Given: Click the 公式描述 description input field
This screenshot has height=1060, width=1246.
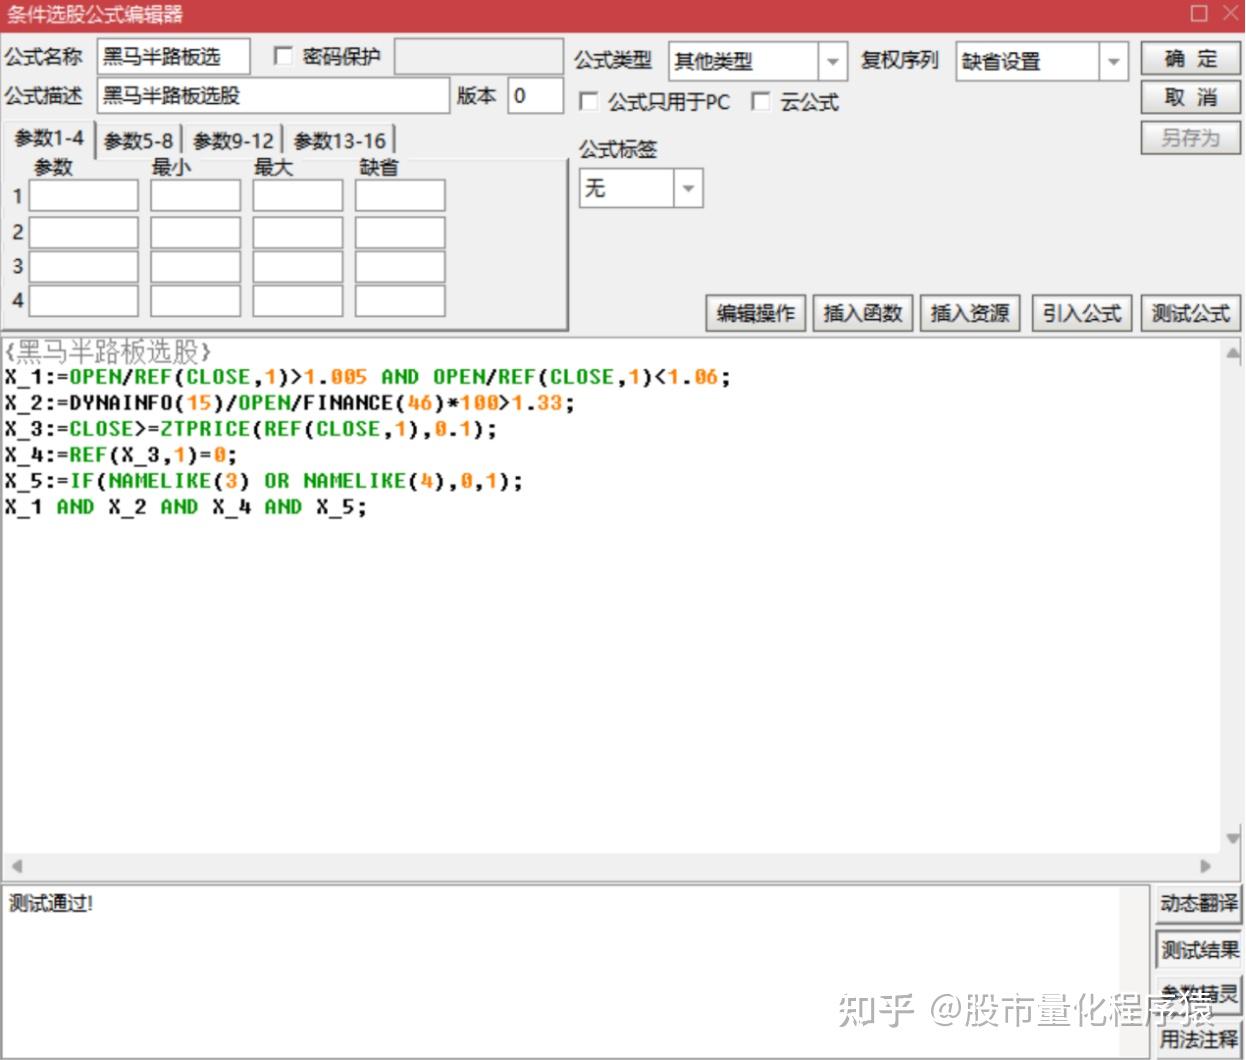Looking at the screenshot, I should tap(274, 96).
